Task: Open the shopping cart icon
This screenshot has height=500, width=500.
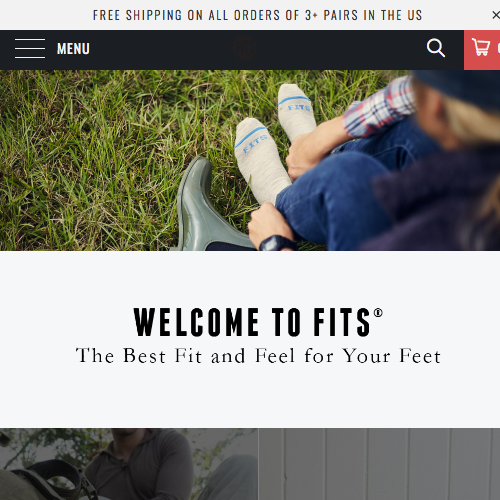Action: [481, 47]
